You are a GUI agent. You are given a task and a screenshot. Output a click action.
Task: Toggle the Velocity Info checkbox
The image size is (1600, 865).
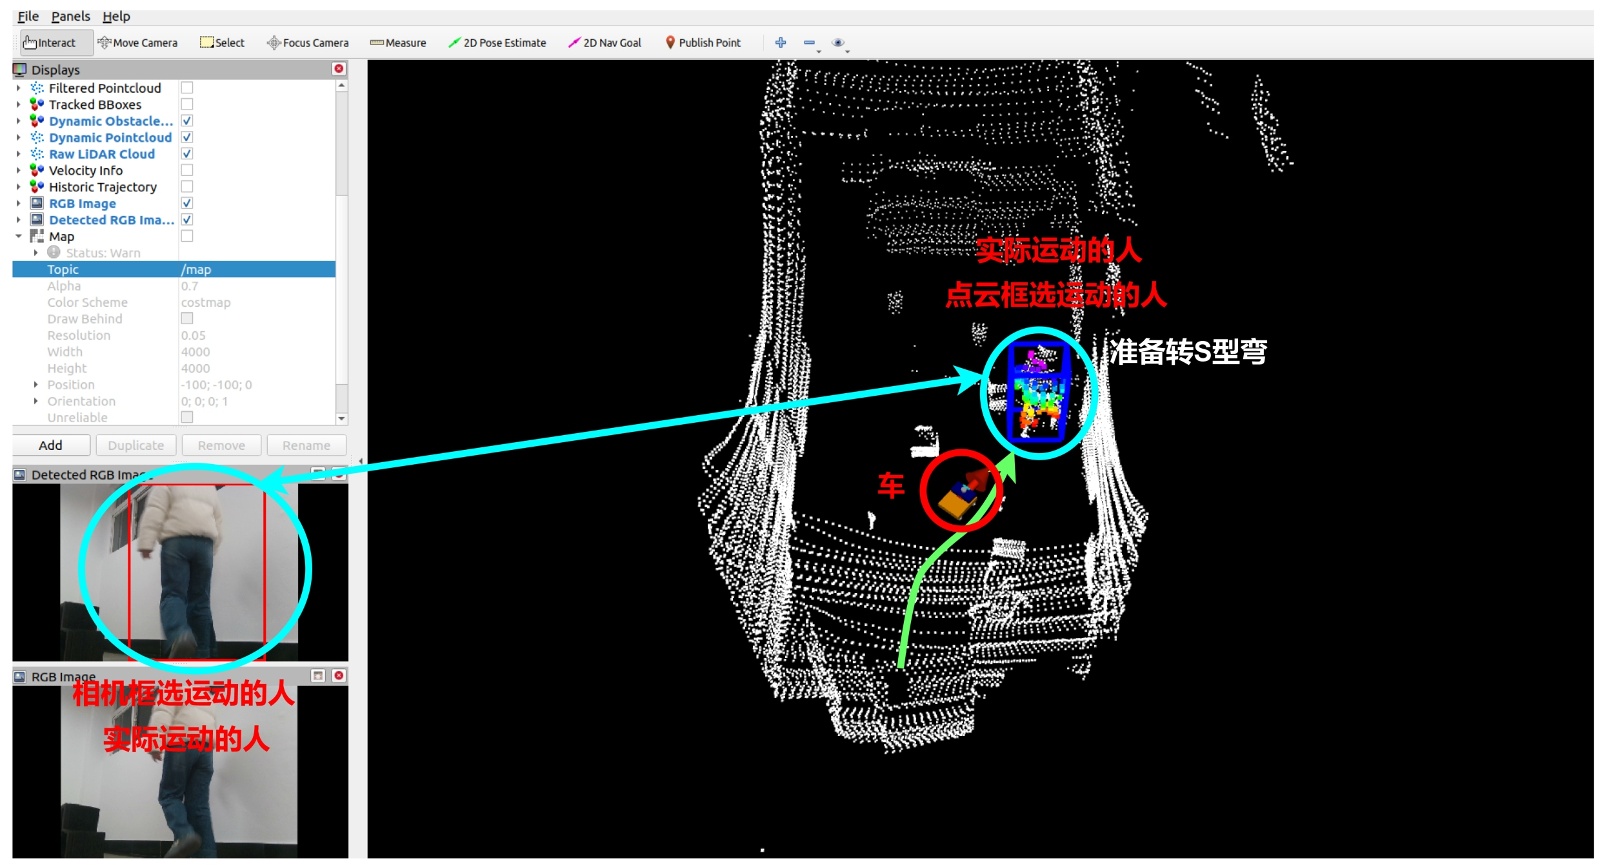point(187,170)
